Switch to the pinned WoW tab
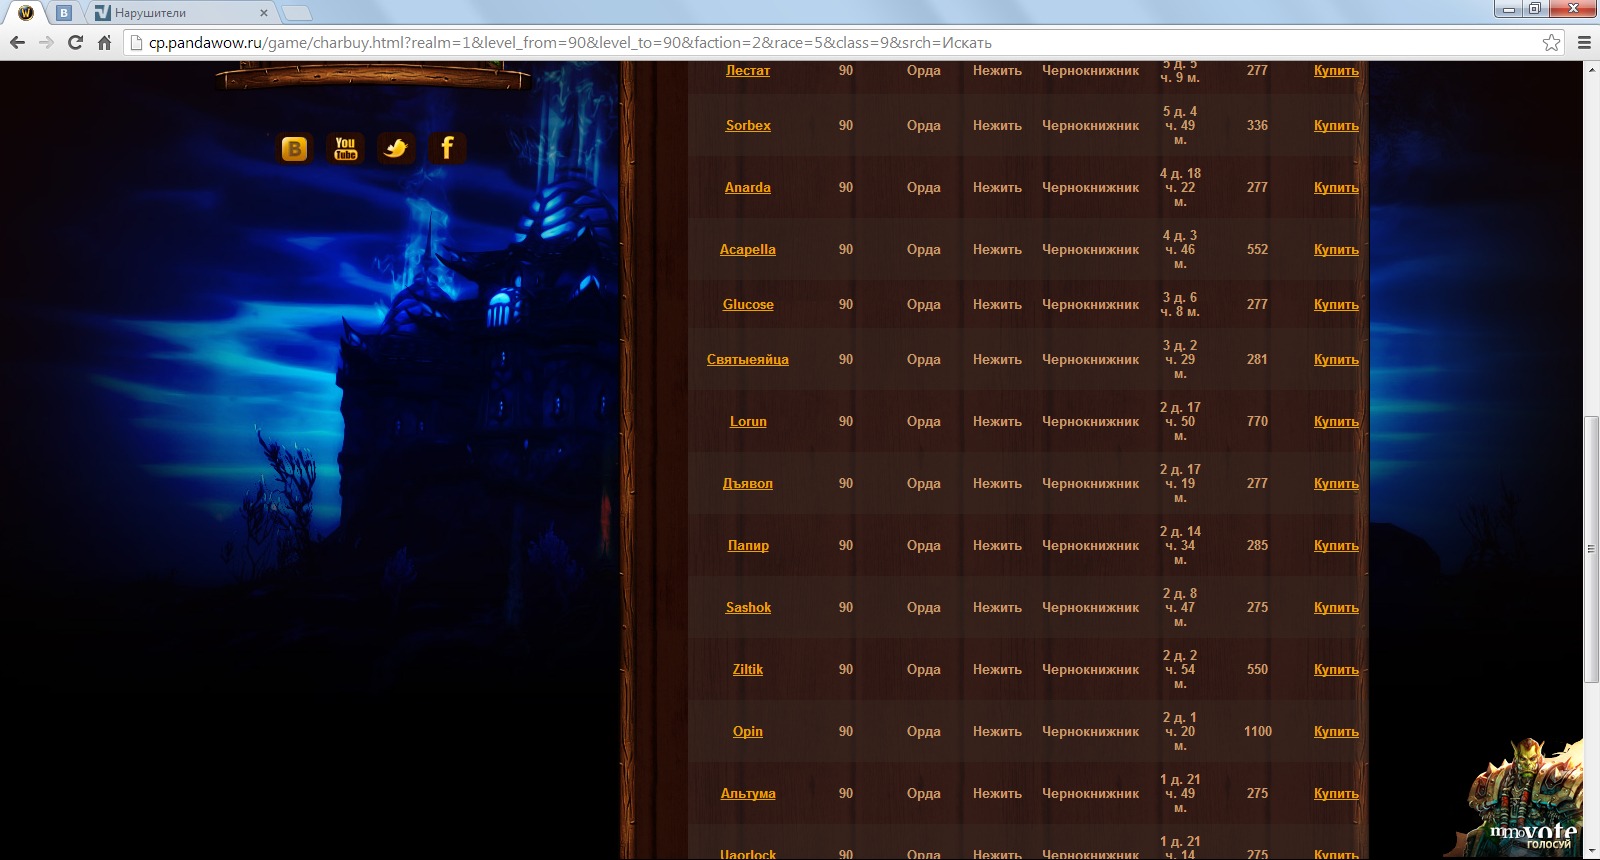 pos(27,13)
